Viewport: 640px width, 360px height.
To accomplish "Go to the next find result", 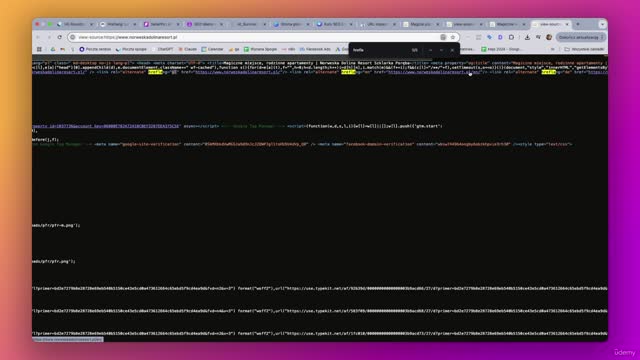I will click(x=441, y=50).
